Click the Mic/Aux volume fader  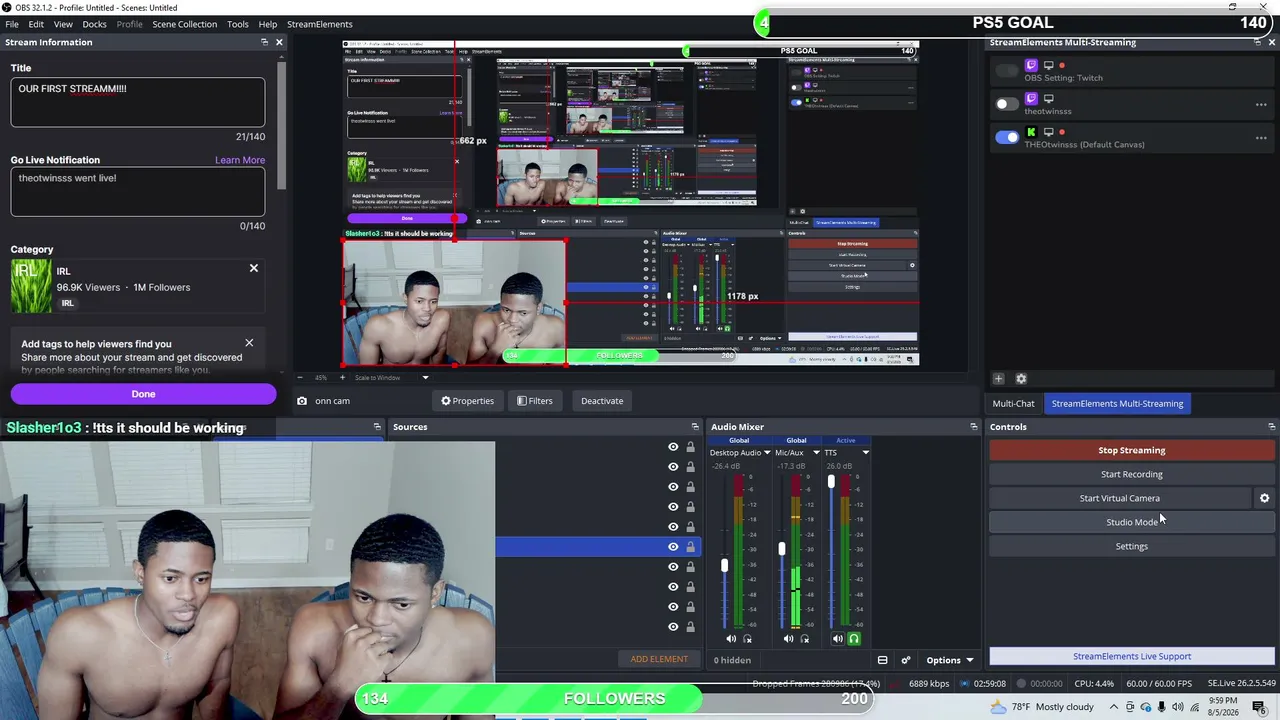[782, 549]
